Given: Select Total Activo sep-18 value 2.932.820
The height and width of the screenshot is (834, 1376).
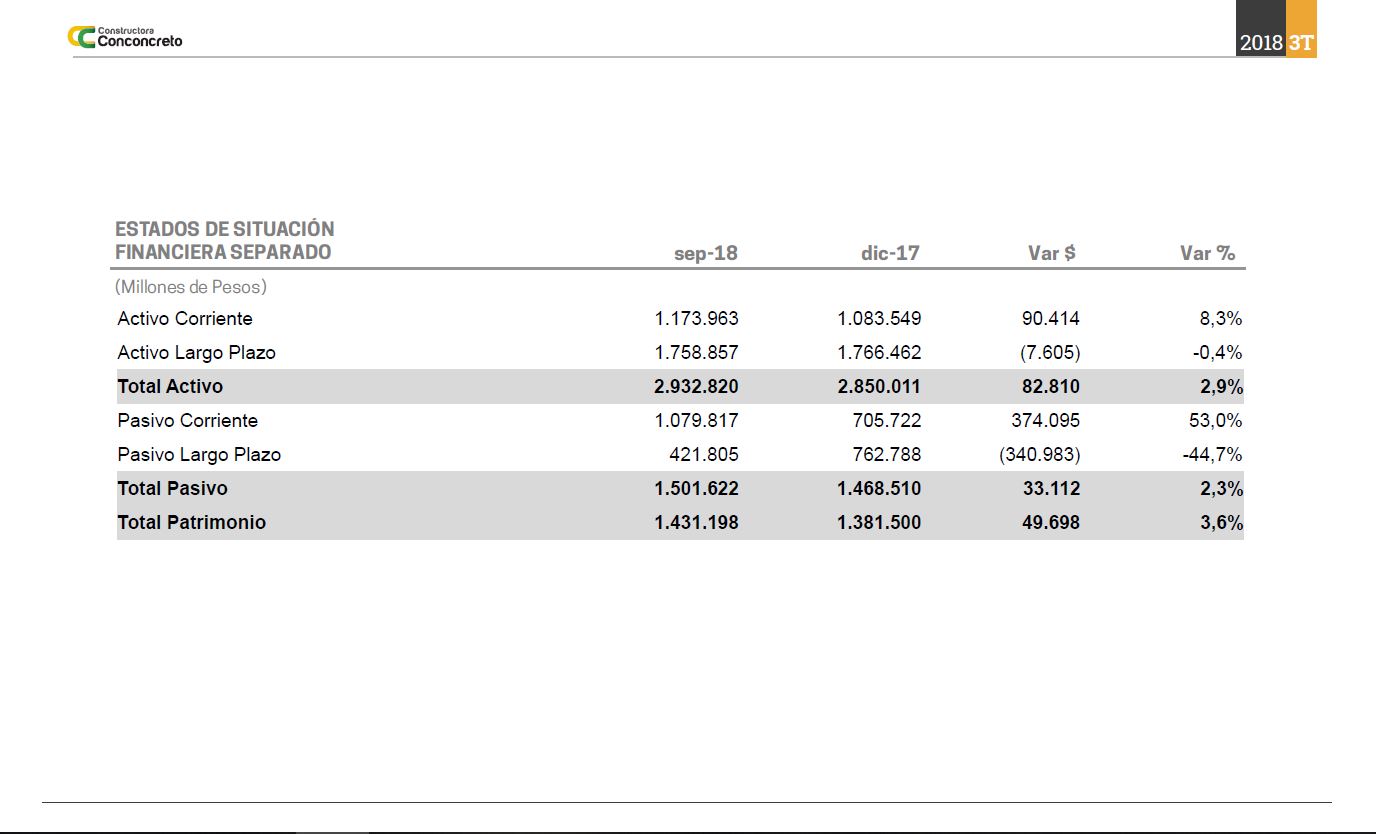Looking at the screenshot, I should coord(696,386).
